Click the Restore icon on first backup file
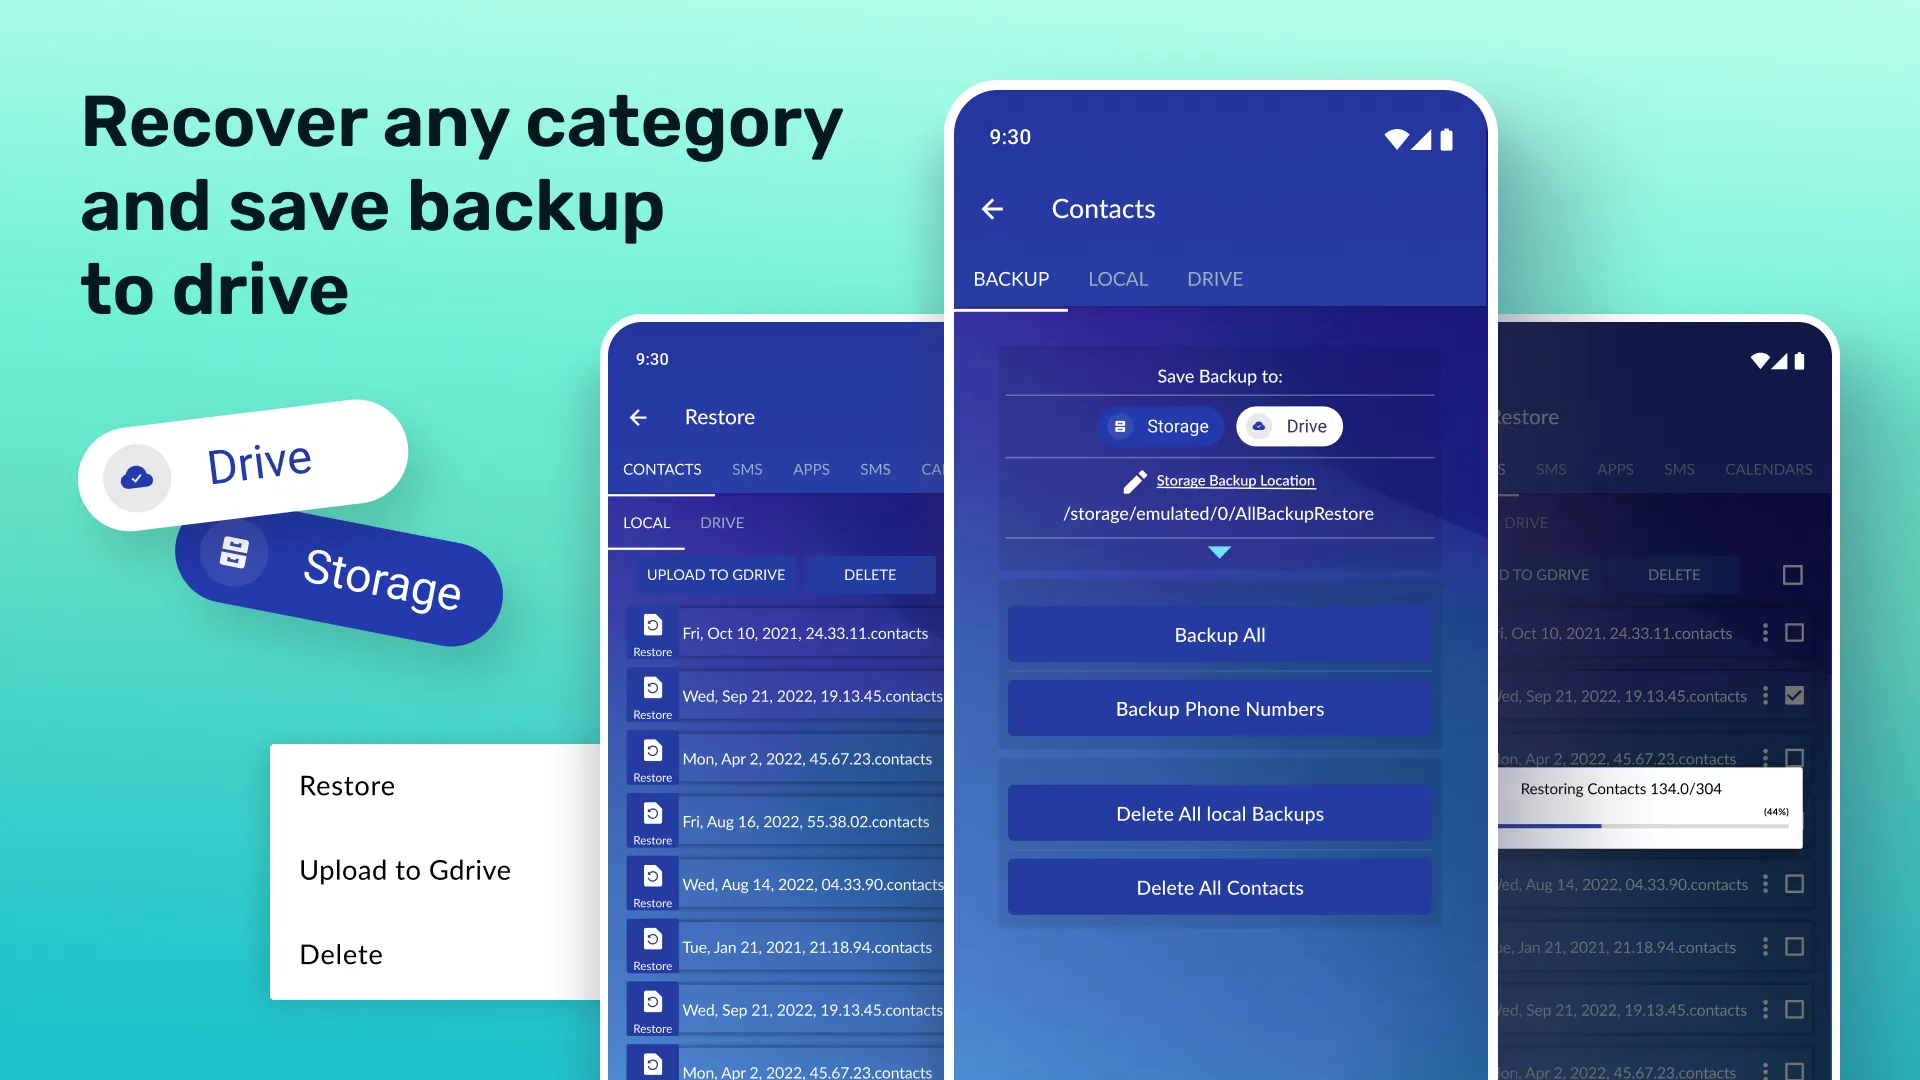Image resolution: width=1920 pixels, height=1080 pixels. click(651, 632)
